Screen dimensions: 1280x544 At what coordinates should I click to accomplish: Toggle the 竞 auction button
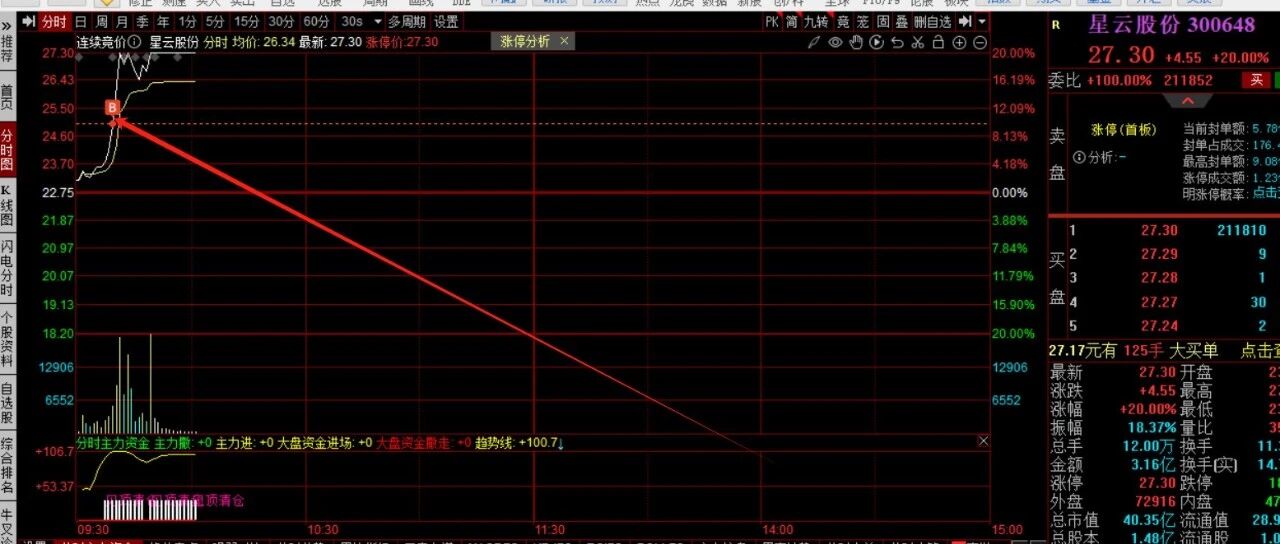(842, 21)
